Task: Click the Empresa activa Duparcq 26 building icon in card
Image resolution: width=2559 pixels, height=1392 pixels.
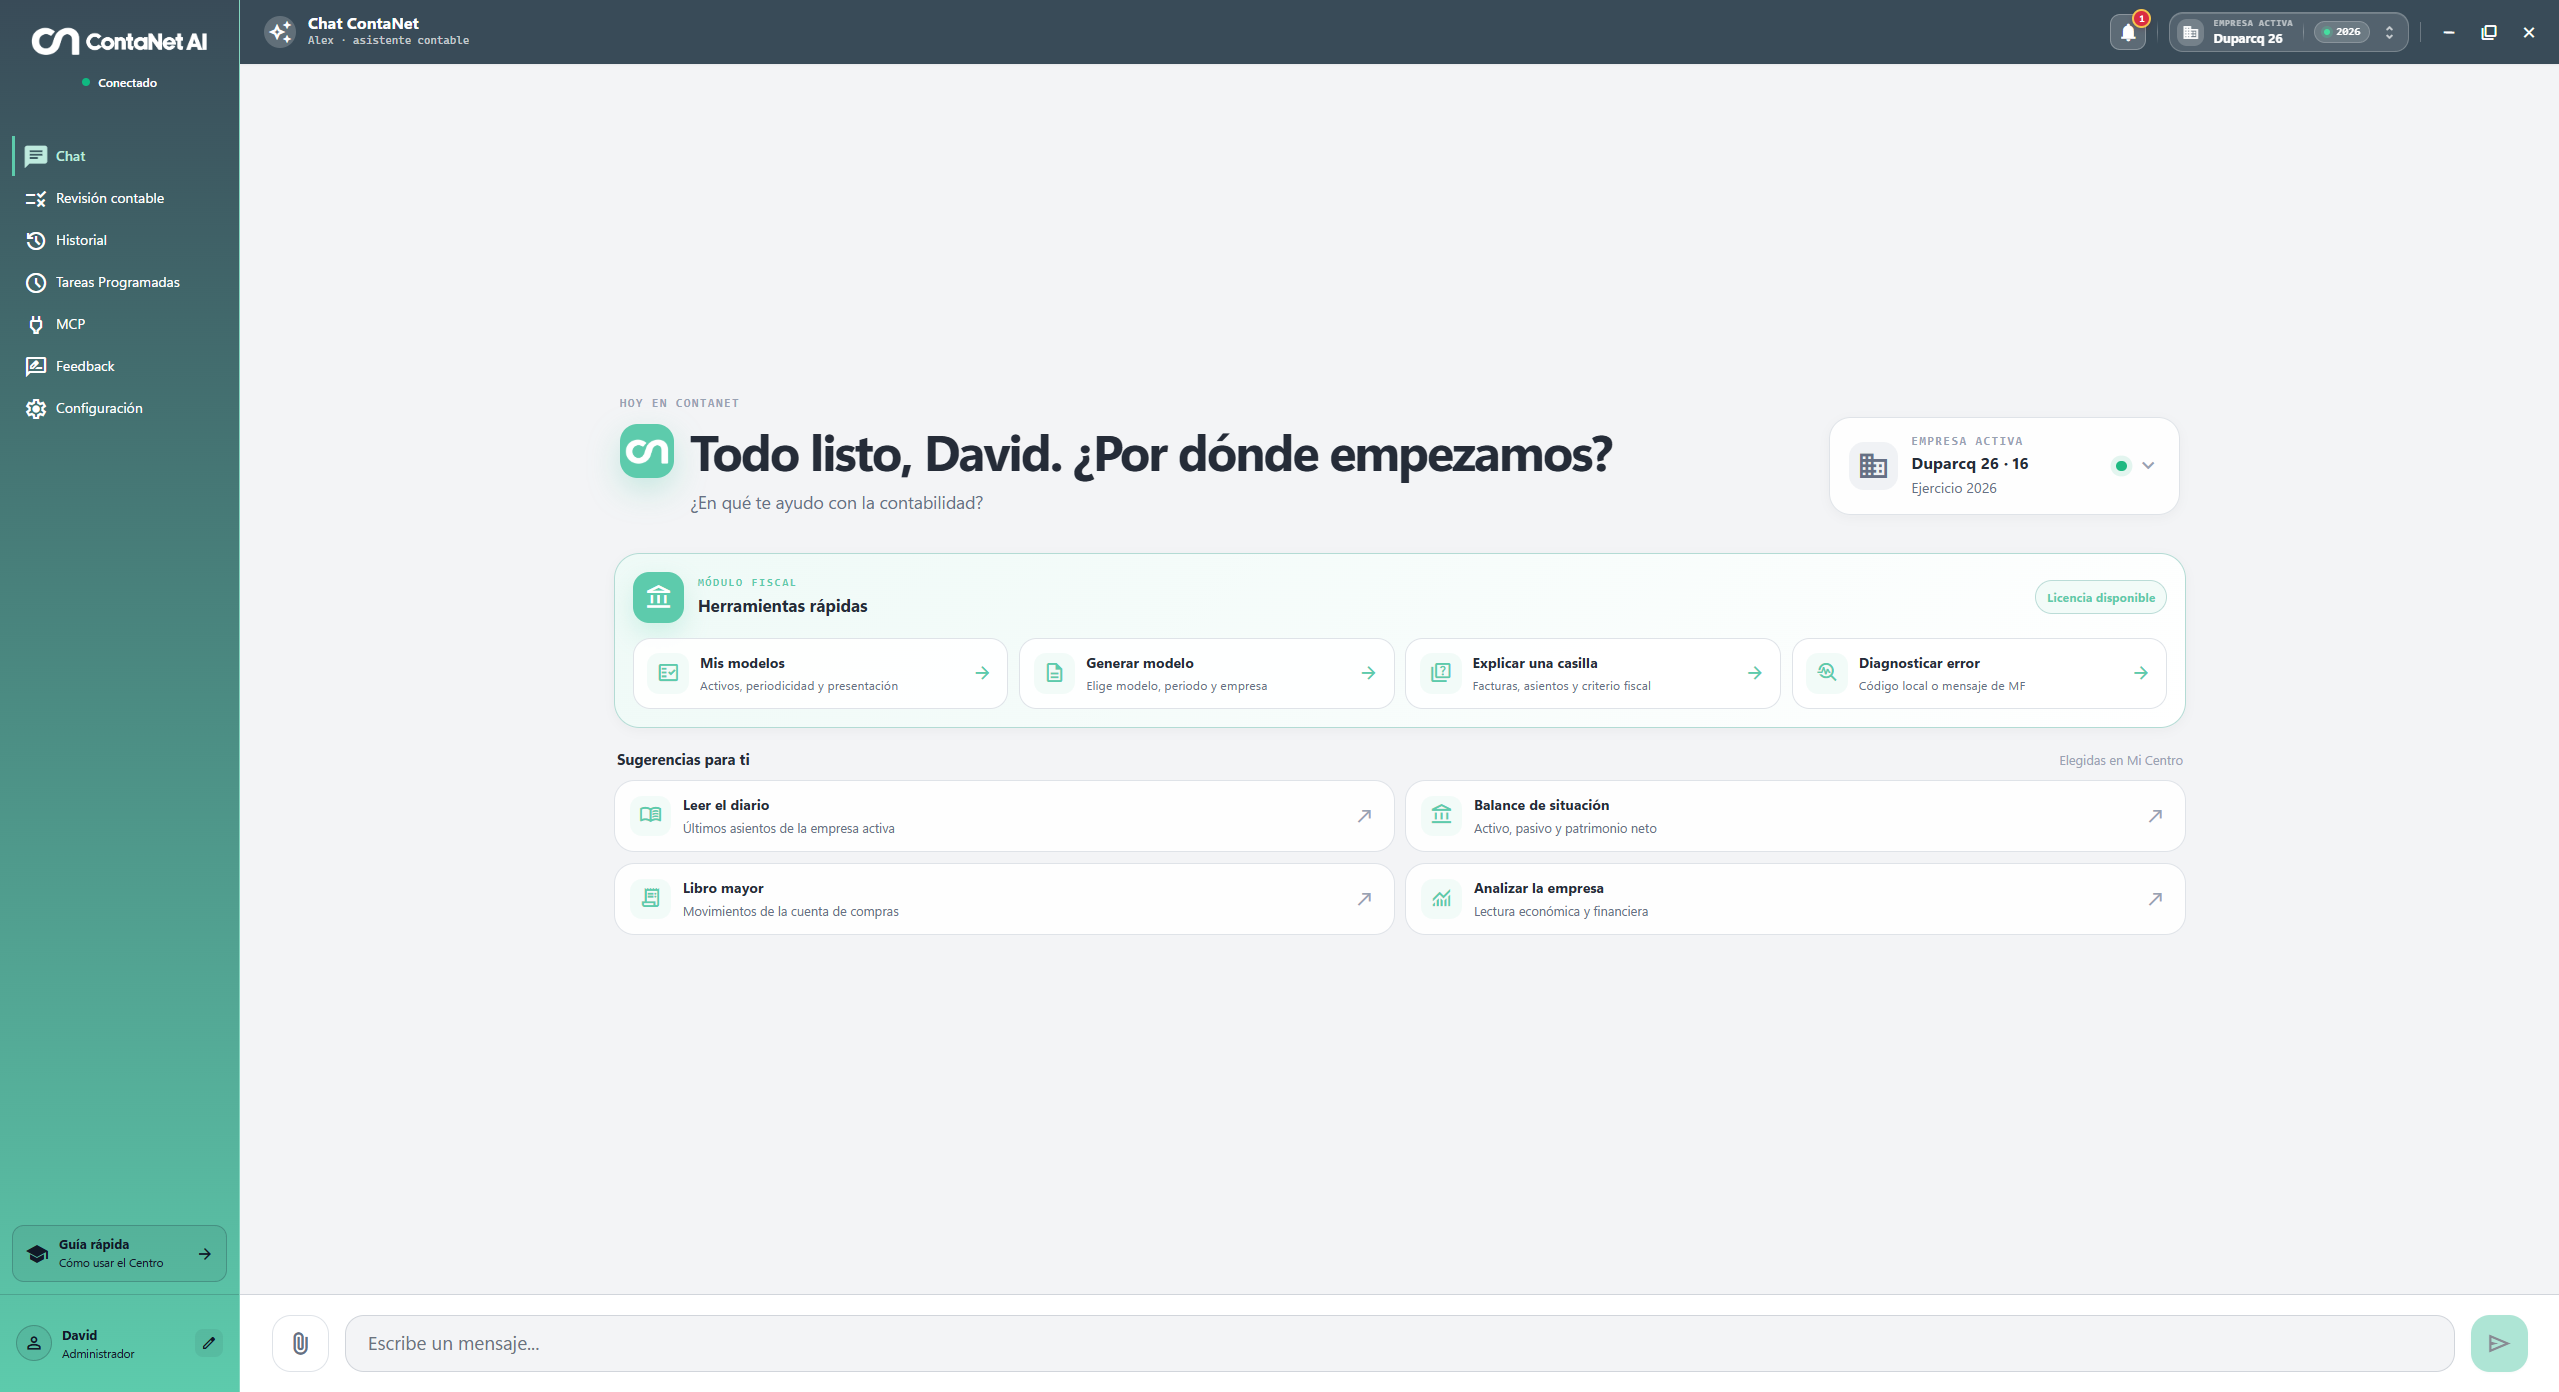Action: coord(1873,465)
